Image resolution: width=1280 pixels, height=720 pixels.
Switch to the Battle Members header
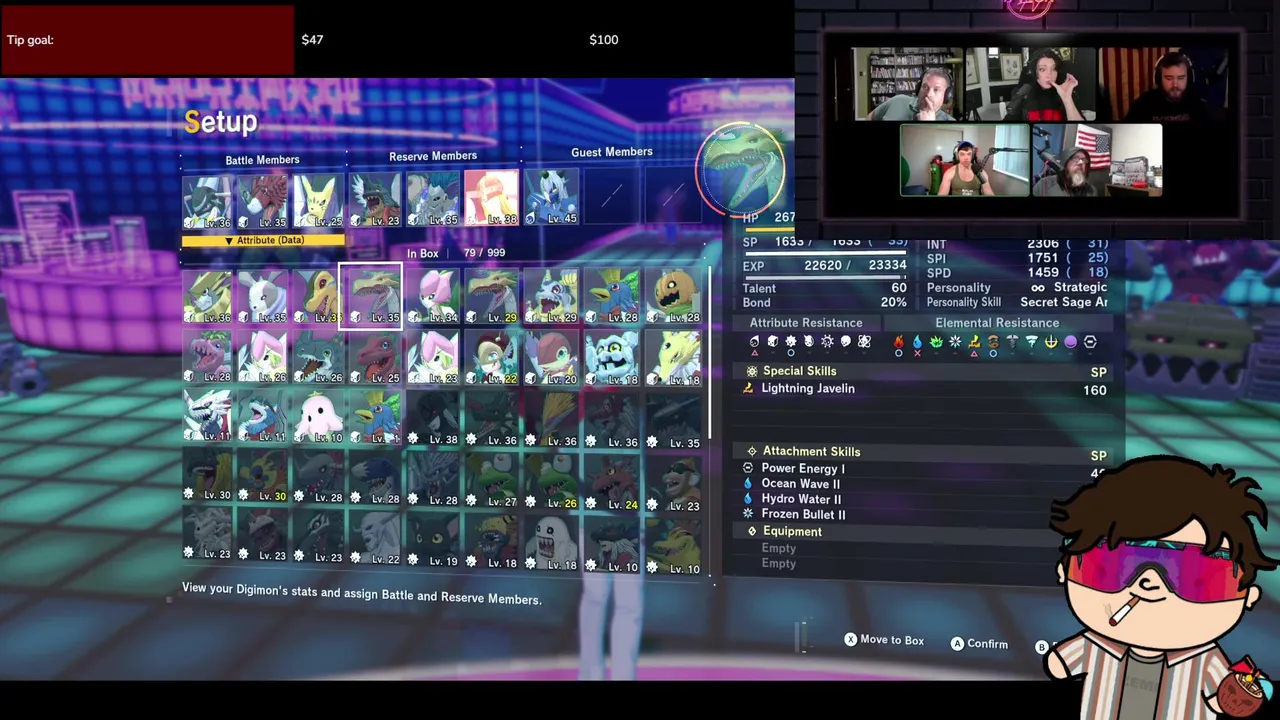[262, 160]
